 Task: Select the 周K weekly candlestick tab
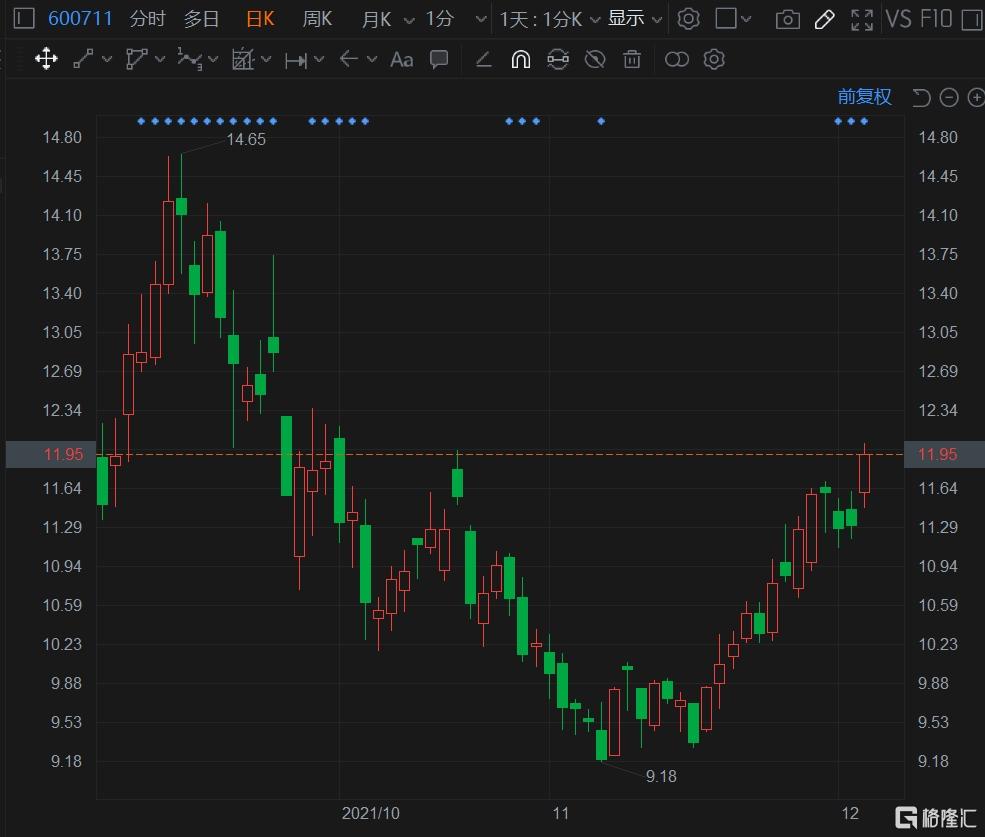click(317, 19)
